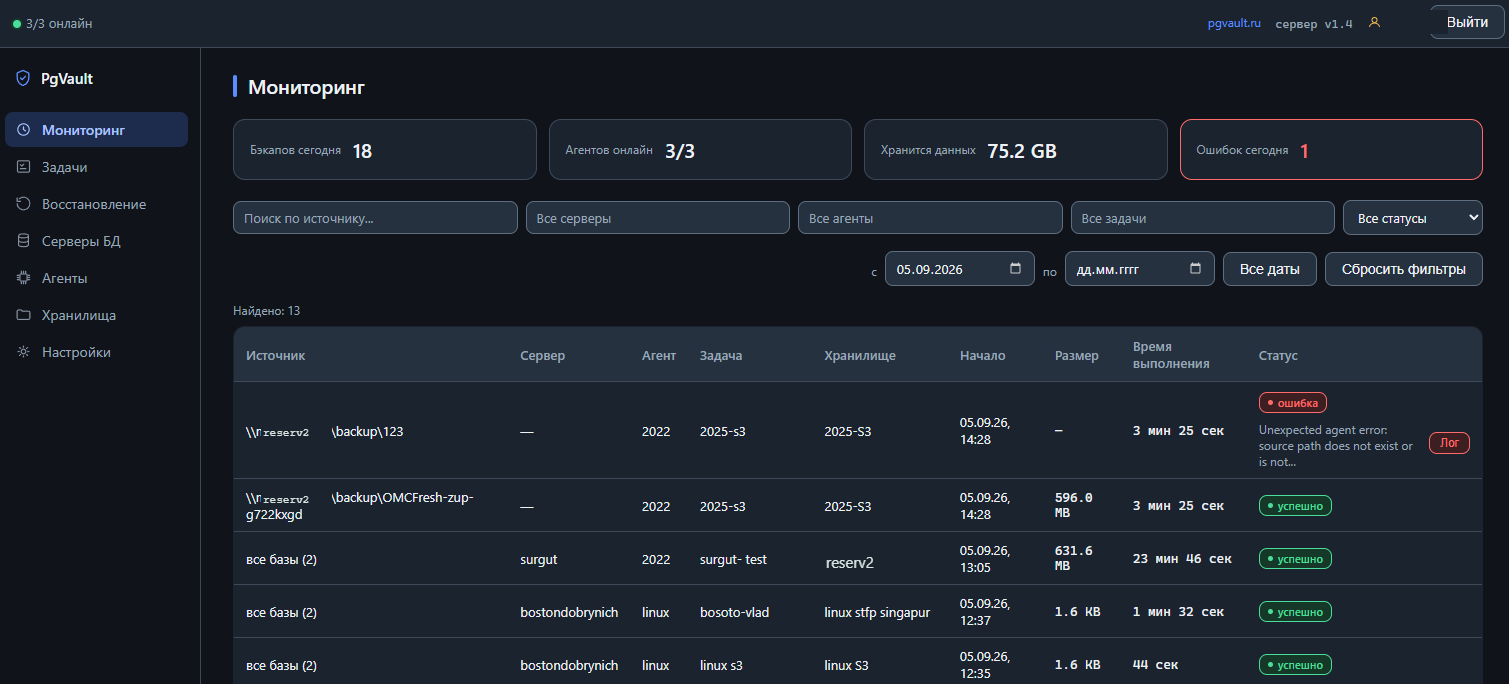Open the Все серверы filter

click(x=658, y=218)
